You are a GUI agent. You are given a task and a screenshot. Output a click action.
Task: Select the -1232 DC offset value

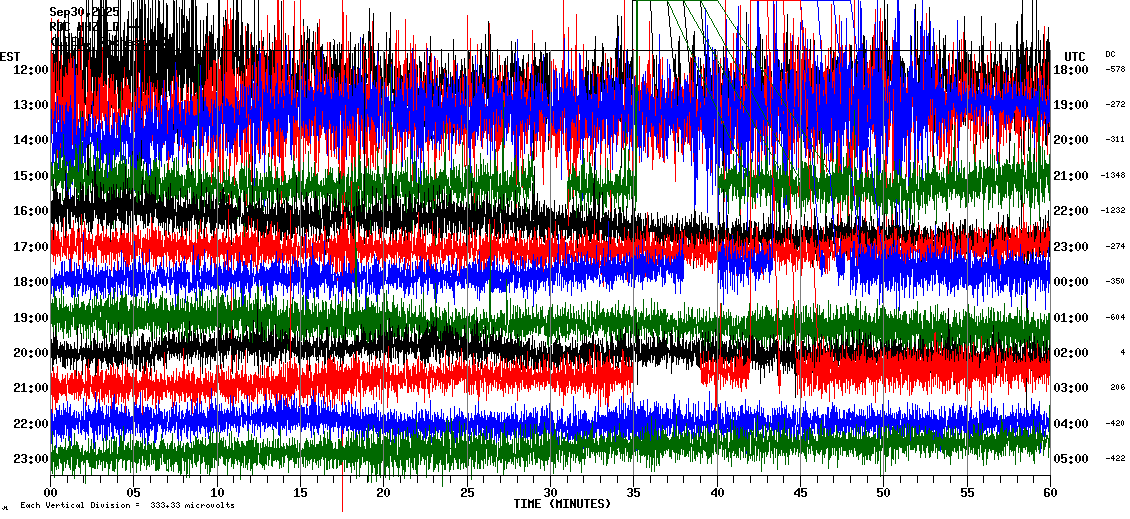(1113, 211)
